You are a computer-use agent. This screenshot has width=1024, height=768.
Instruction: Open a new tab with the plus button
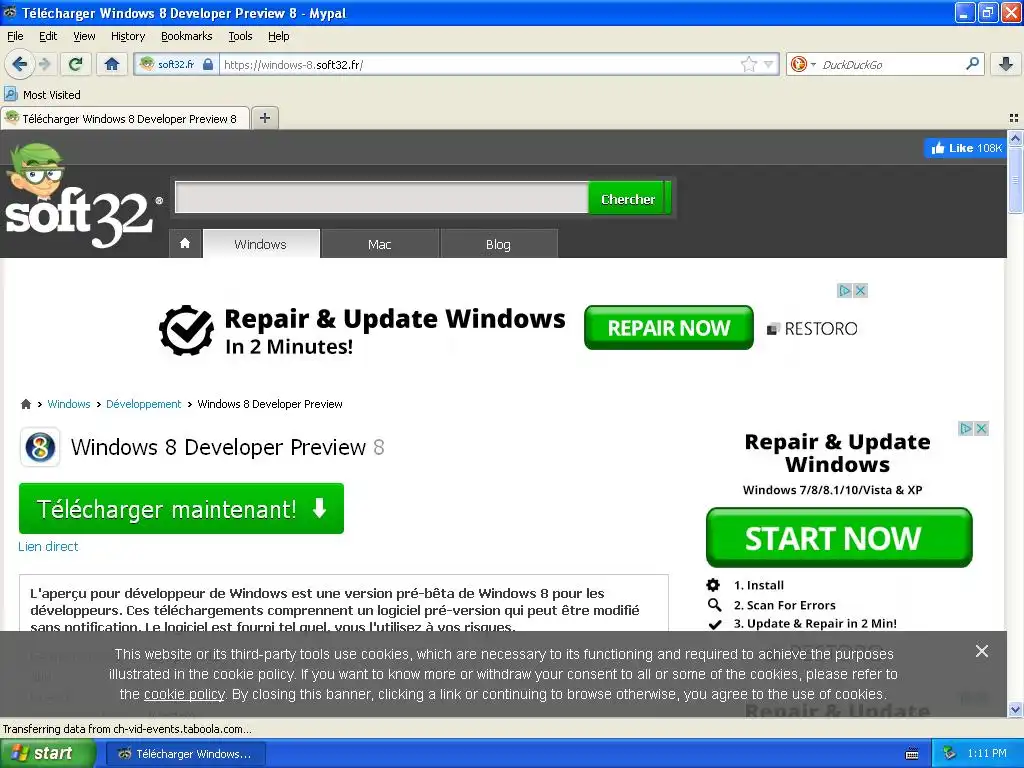264,118
